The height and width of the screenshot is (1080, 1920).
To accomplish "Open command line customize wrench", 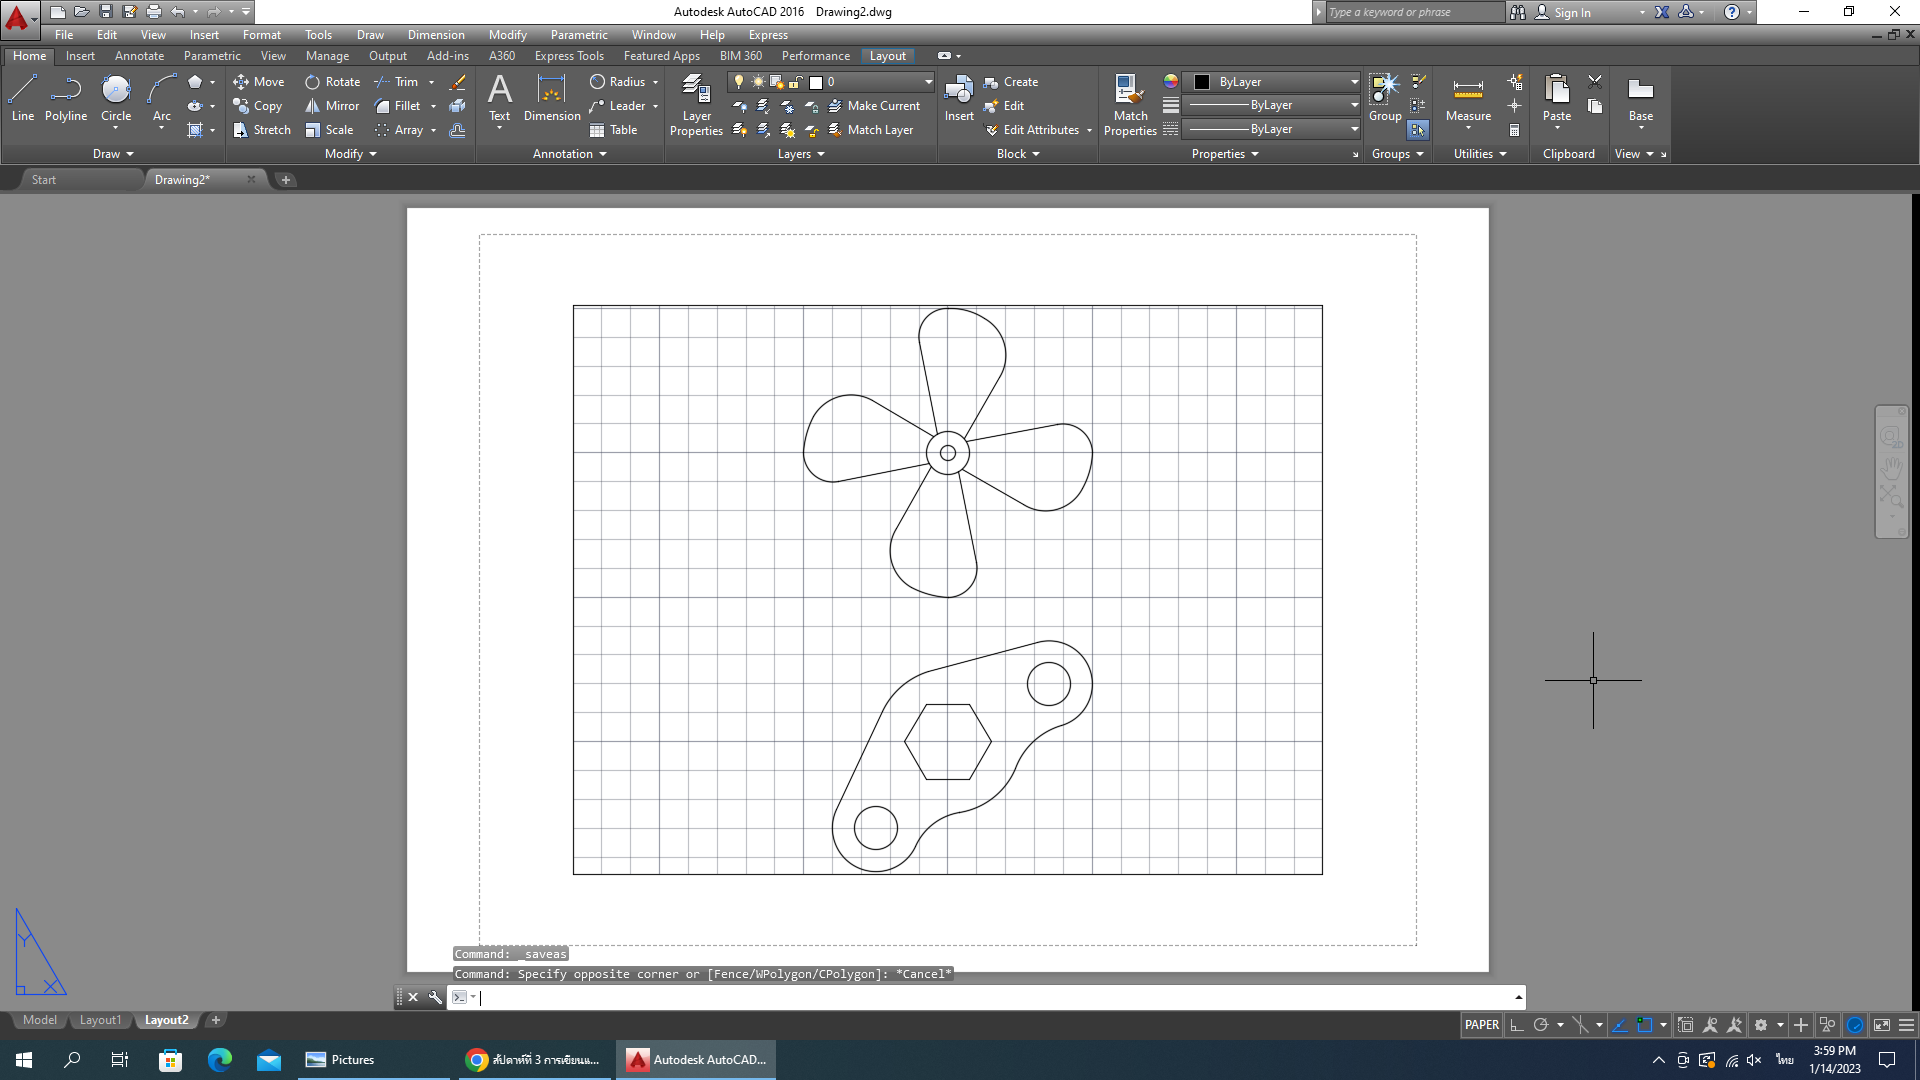I will click(x=435, y=997).
